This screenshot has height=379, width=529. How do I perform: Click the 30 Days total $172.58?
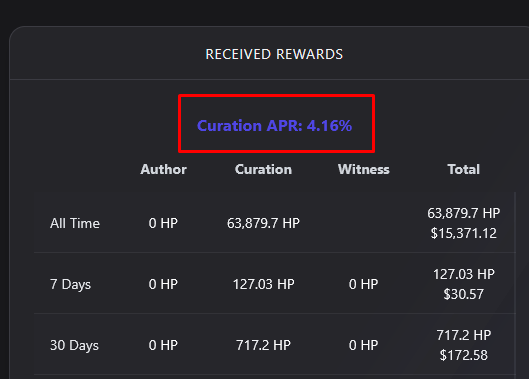[464, 355]
